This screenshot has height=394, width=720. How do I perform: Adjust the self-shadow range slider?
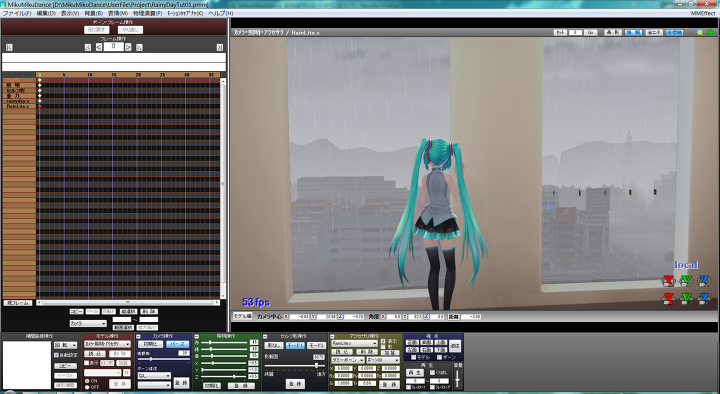pos(294,366)
